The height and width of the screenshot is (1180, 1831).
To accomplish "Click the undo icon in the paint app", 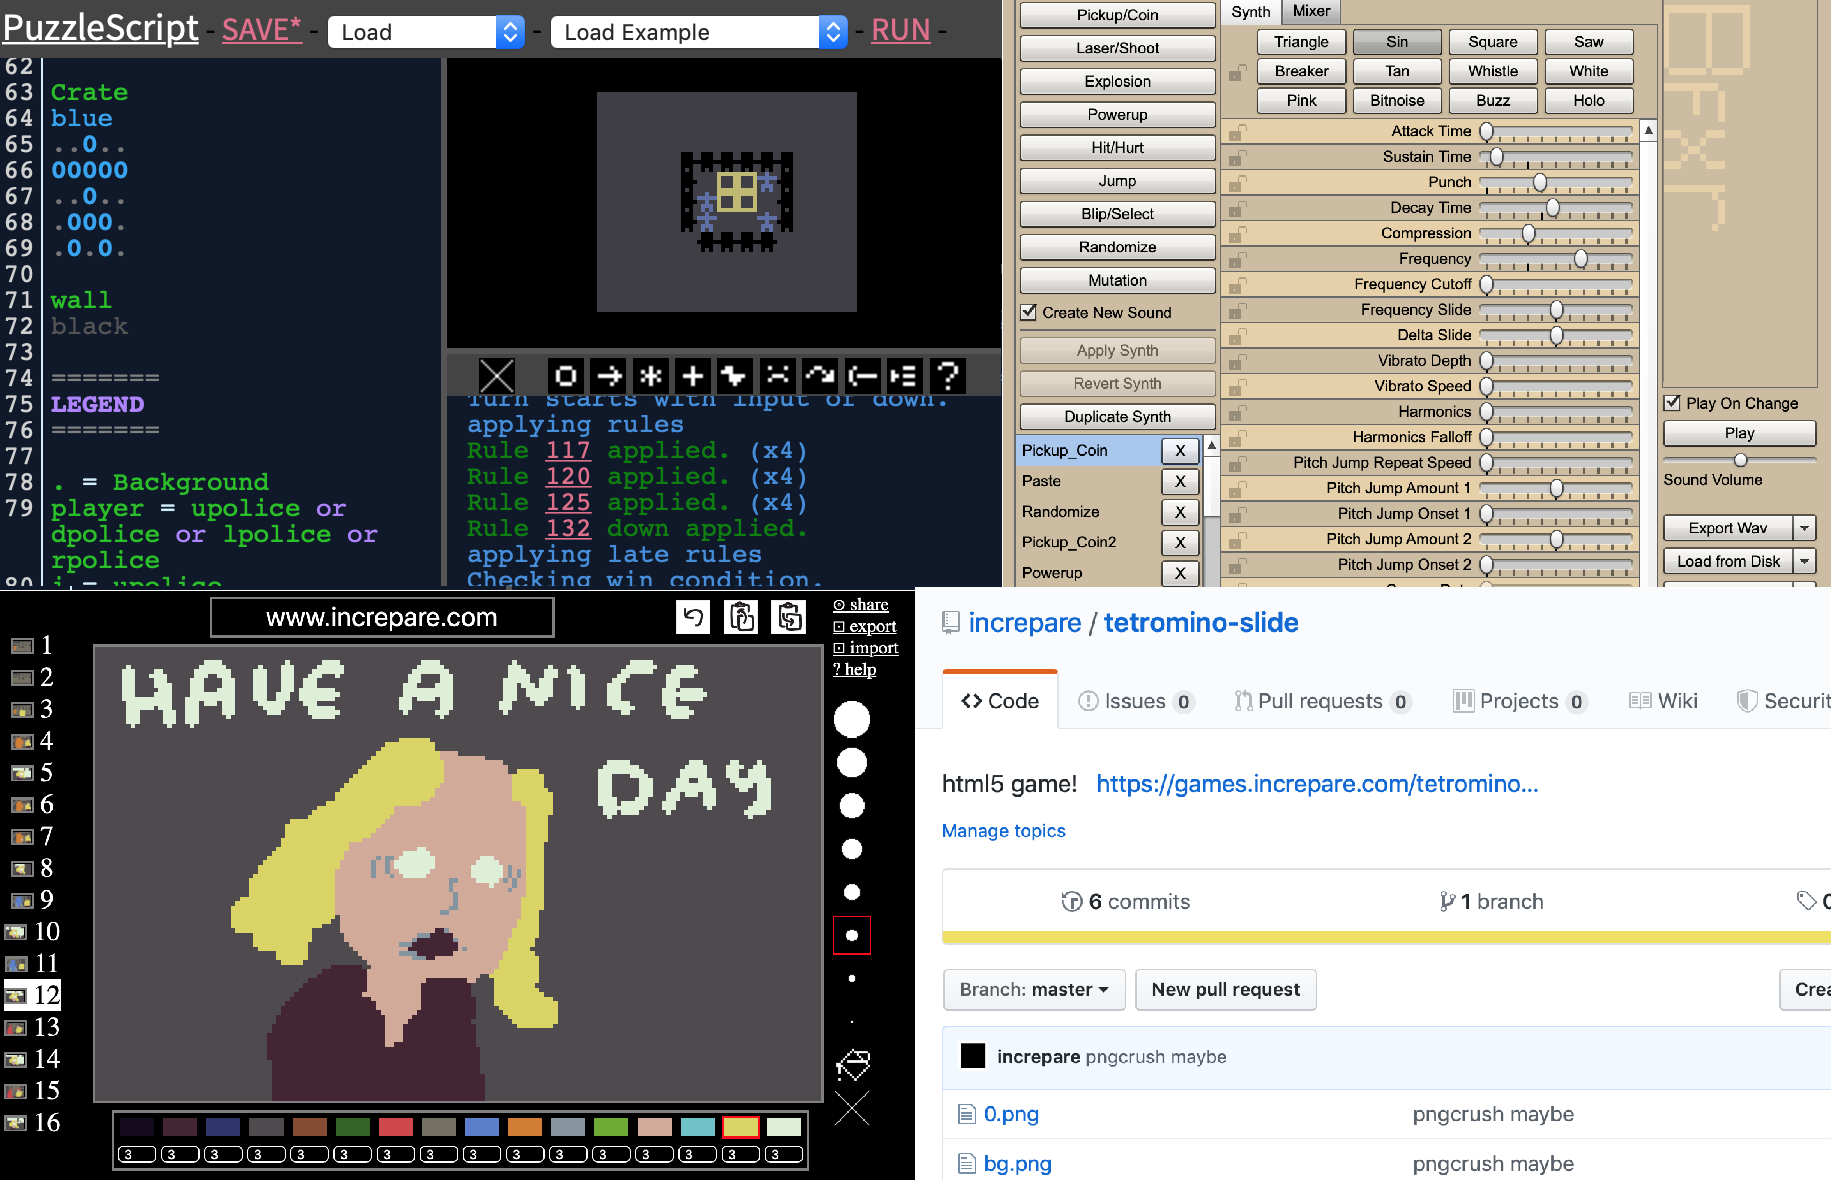I will point(693,617).
